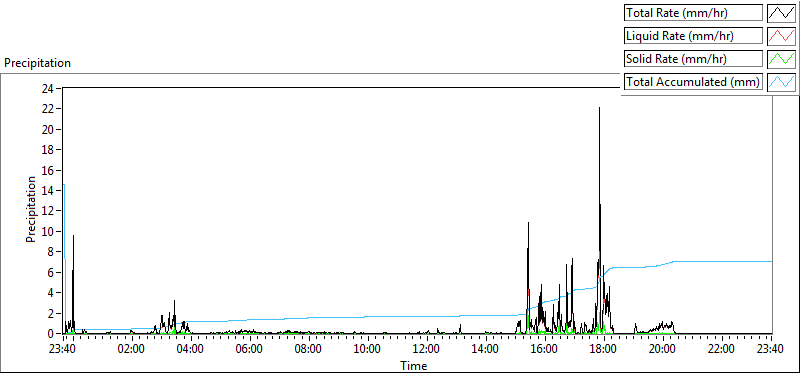
Task: Click the 10 label on the Y axis
Action: [x=49, y=232]
